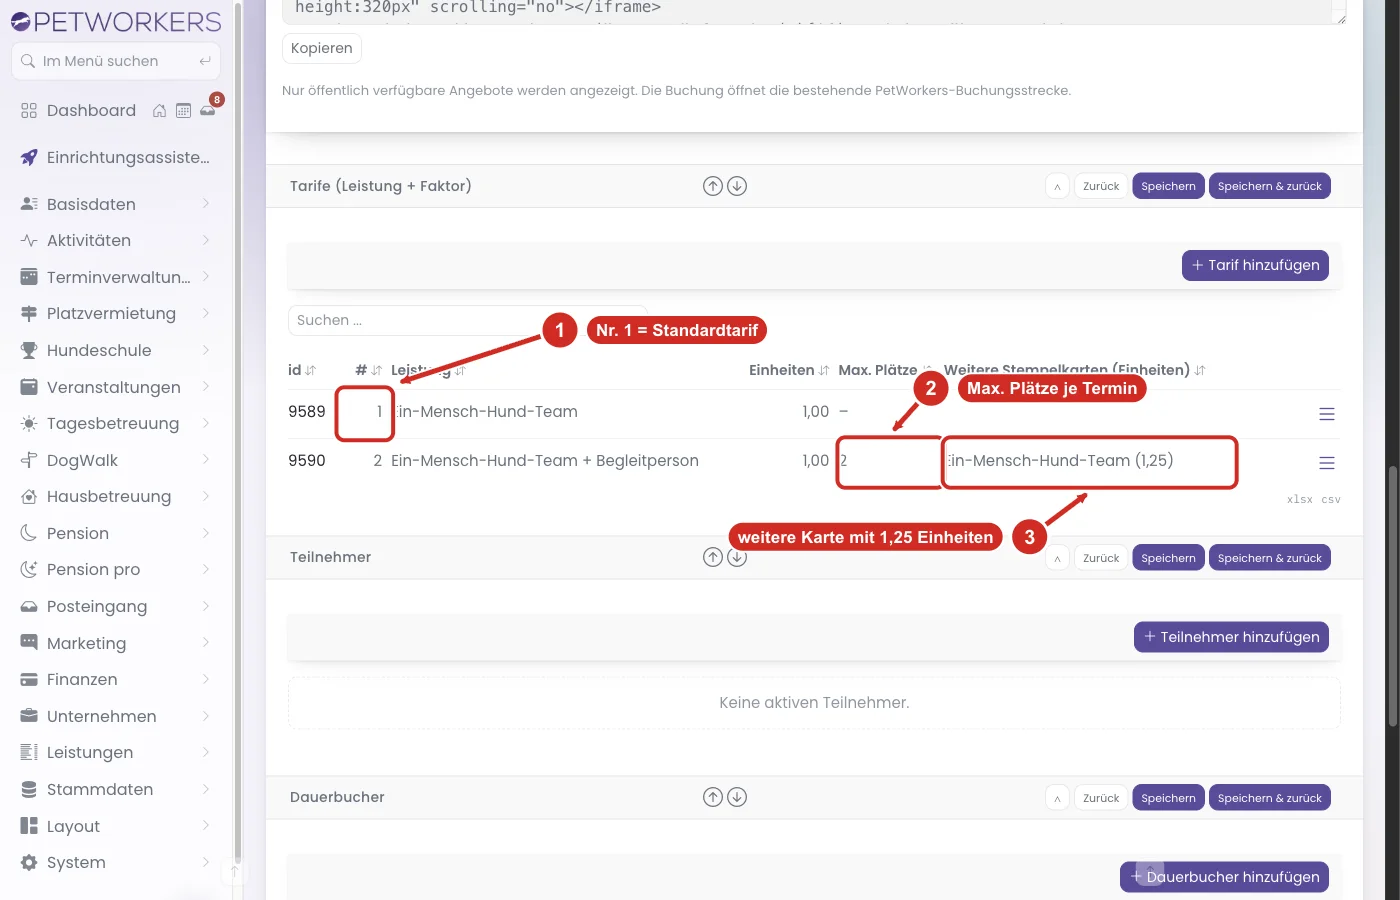
Task: Click the PetWorkers logo
Action: (116, 21)
